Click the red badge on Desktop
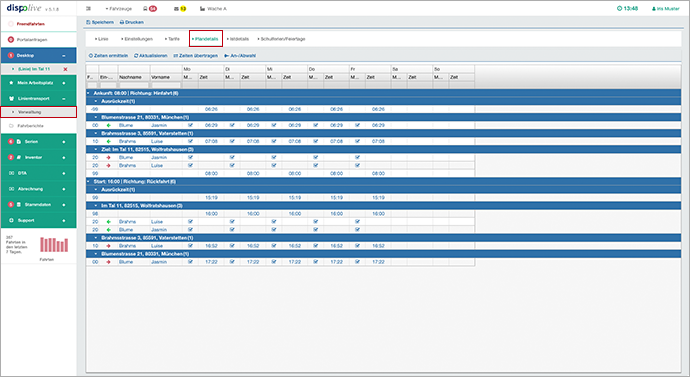This screenshot has height=377, width=690. click(11, 55)
